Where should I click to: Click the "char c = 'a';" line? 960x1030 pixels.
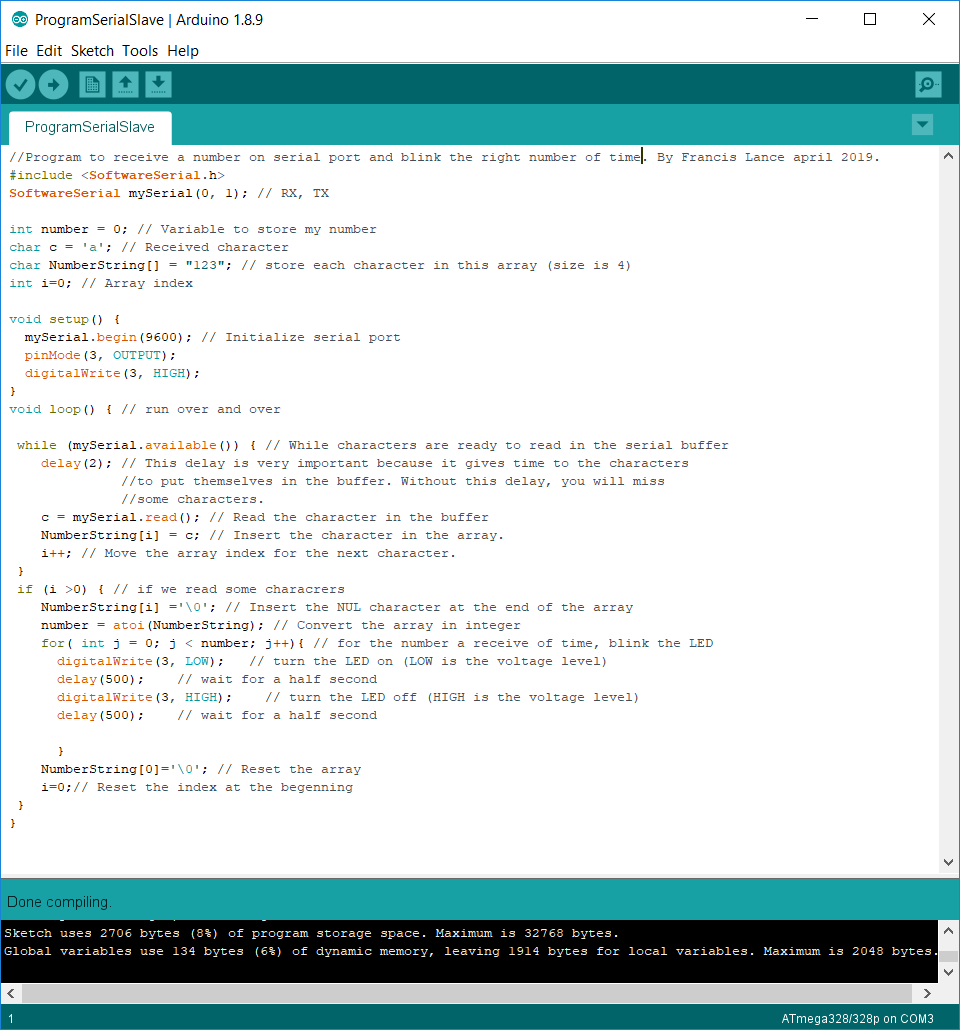149,247
